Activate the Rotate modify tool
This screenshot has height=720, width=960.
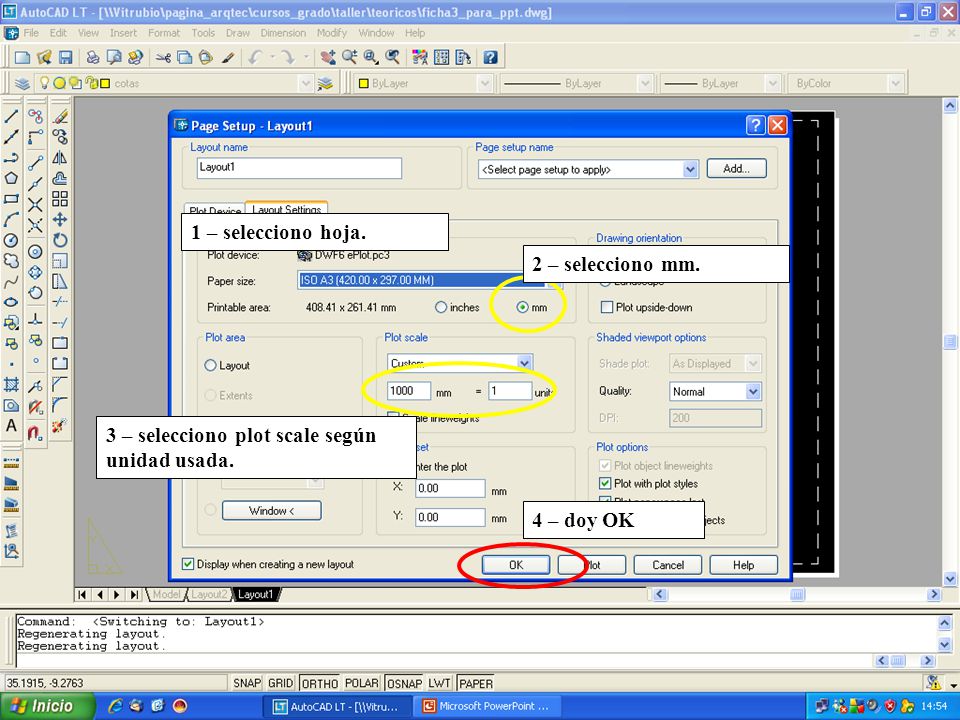pos(60,240)
